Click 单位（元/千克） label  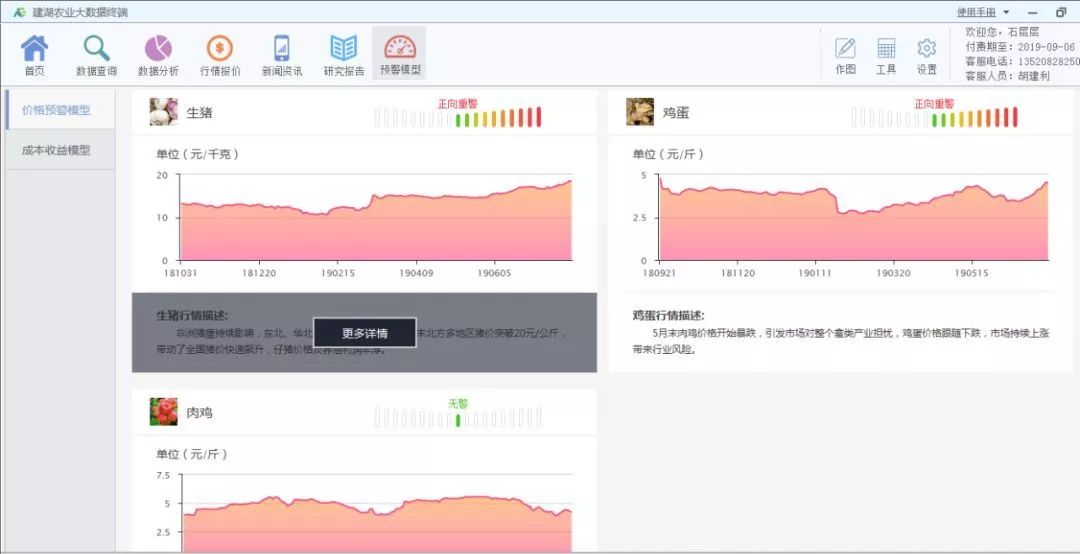click(x=198, y=154)
